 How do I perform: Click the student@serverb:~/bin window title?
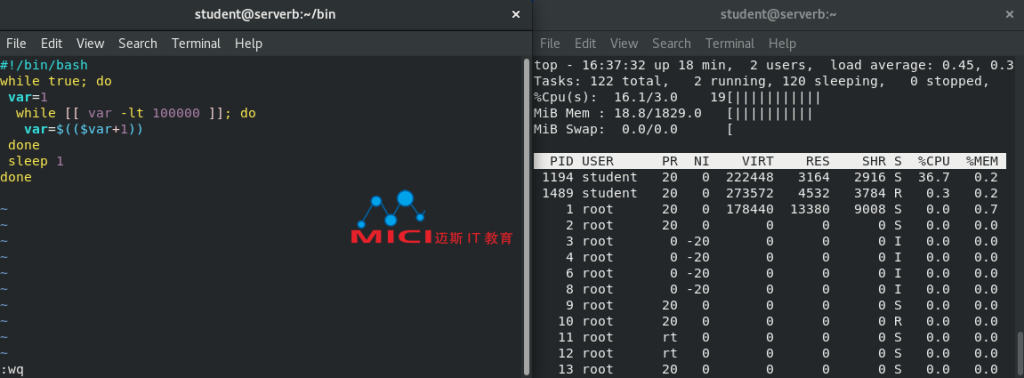tap(265, 14)
